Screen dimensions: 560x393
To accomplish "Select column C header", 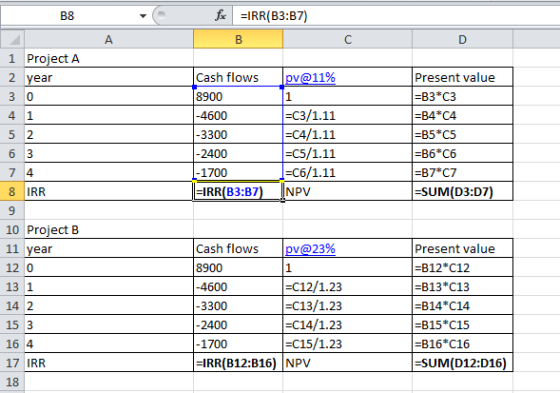I will point(348,39).
